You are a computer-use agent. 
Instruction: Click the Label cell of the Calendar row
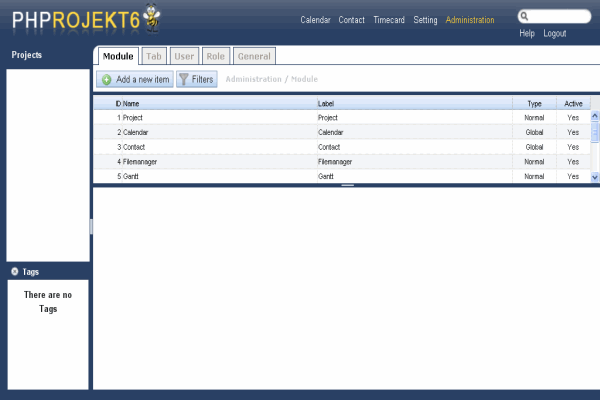click(x=415, y=132)
